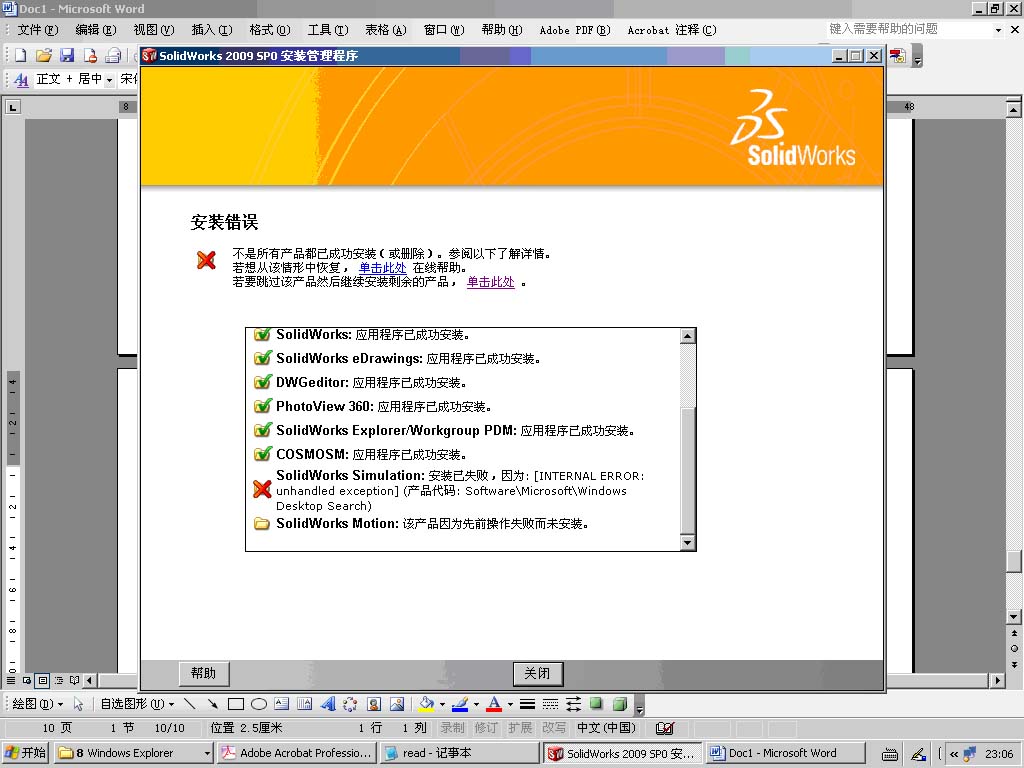The width and height of the screenshot is (1024, 768).
Task: Open the Shadow Style options
Action: click(596, 704)
